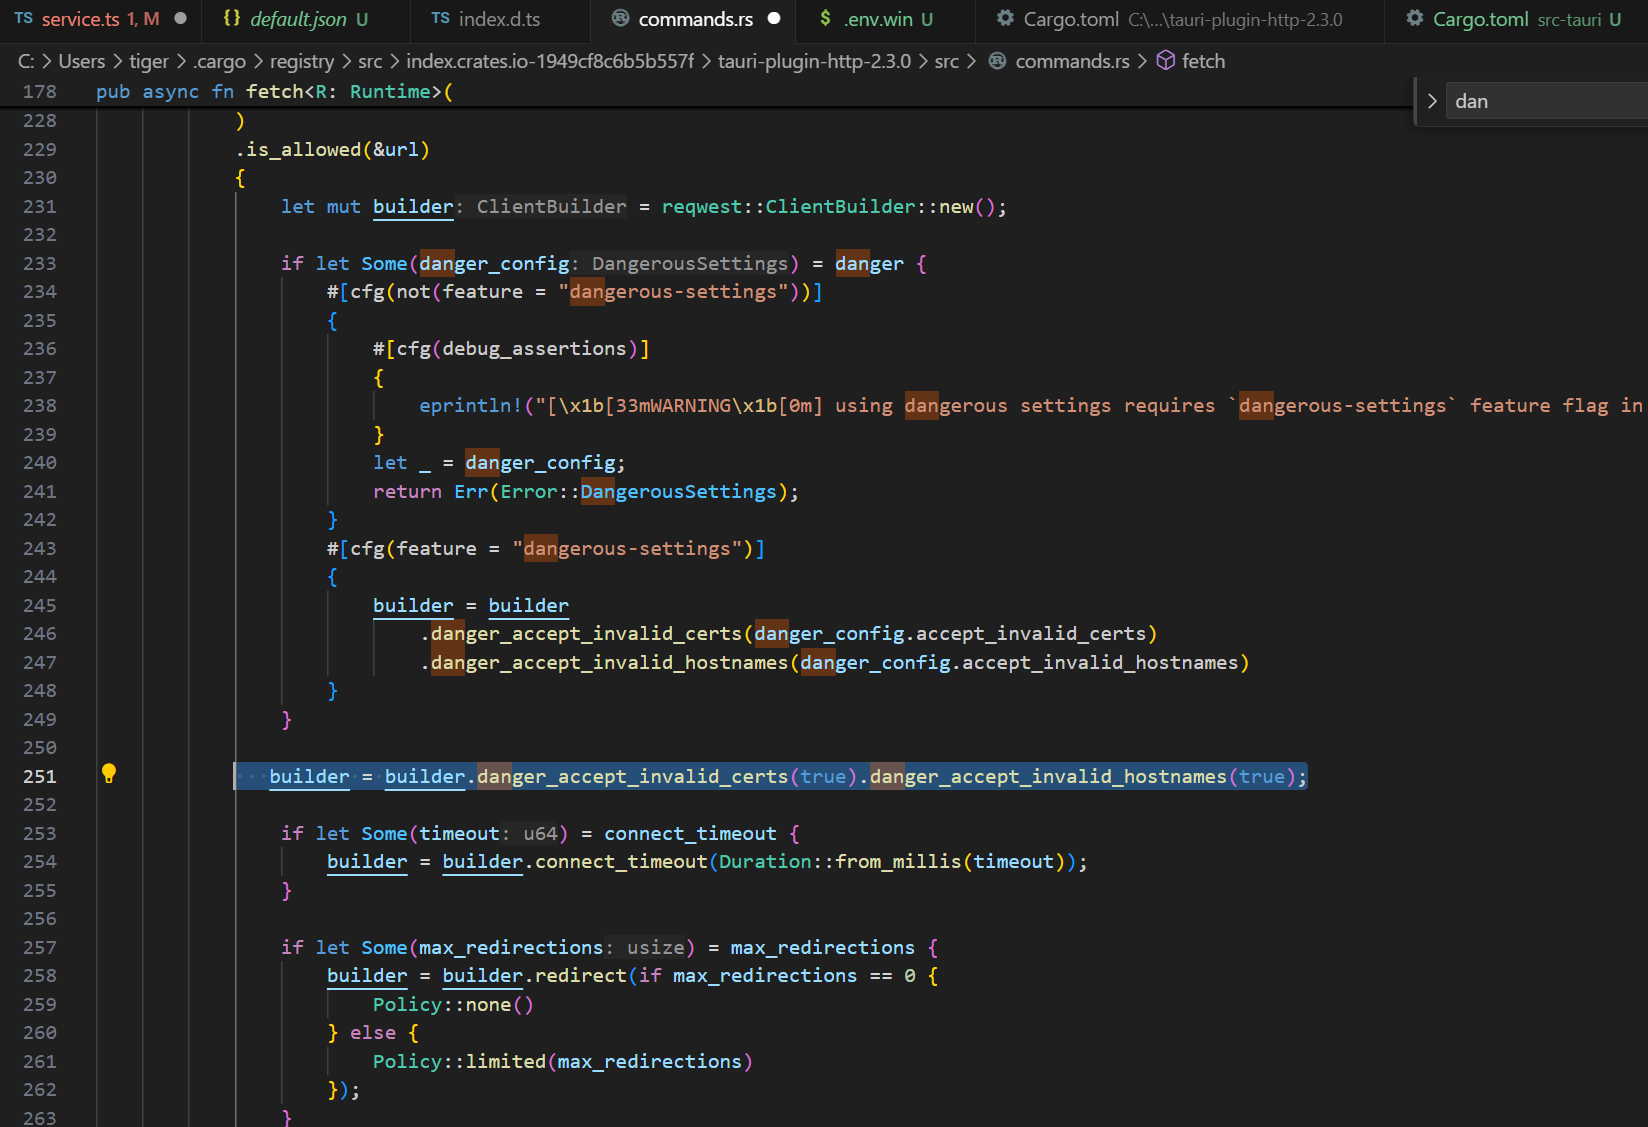This screenshot has height=1127, width=1648.
Task: Click line number 251 in the gutter
Action: click(40, 776)
